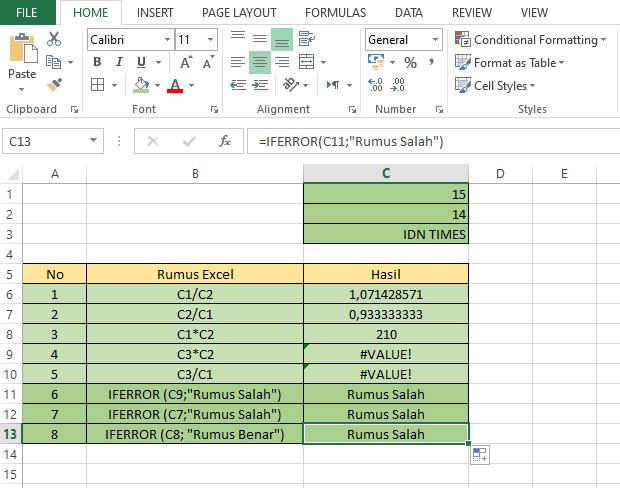Open the General number format dropdown
Viewport: 620px width, 488px height.
[435, 40]
